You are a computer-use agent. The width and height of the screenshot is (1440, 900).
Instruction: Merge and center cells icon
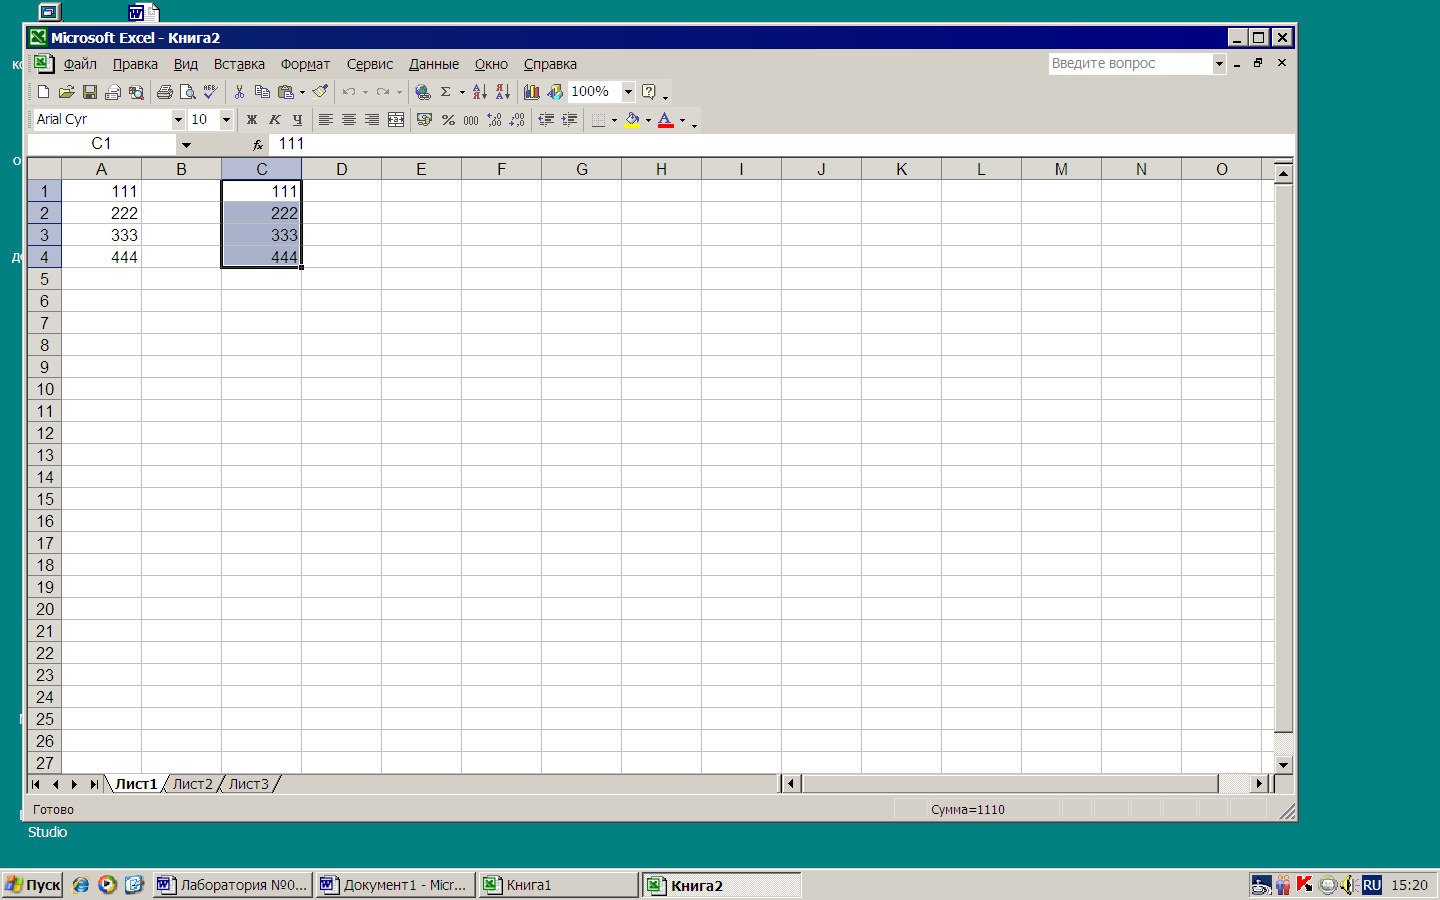[396, 120]
